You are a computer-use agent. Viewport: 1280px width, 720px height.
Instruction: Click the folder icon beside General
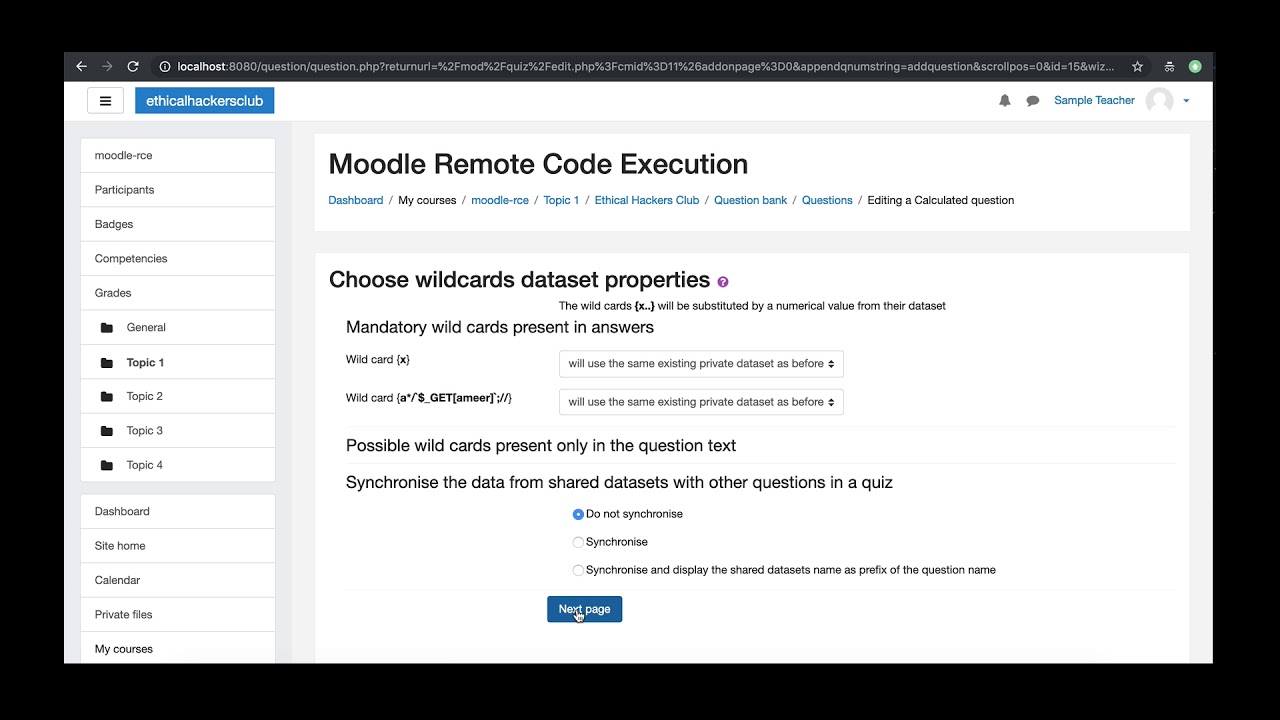[x=105, y=327]
